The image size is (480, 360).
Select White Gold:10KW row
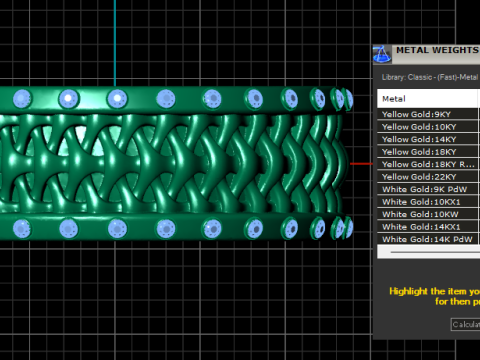pos(428,214)
